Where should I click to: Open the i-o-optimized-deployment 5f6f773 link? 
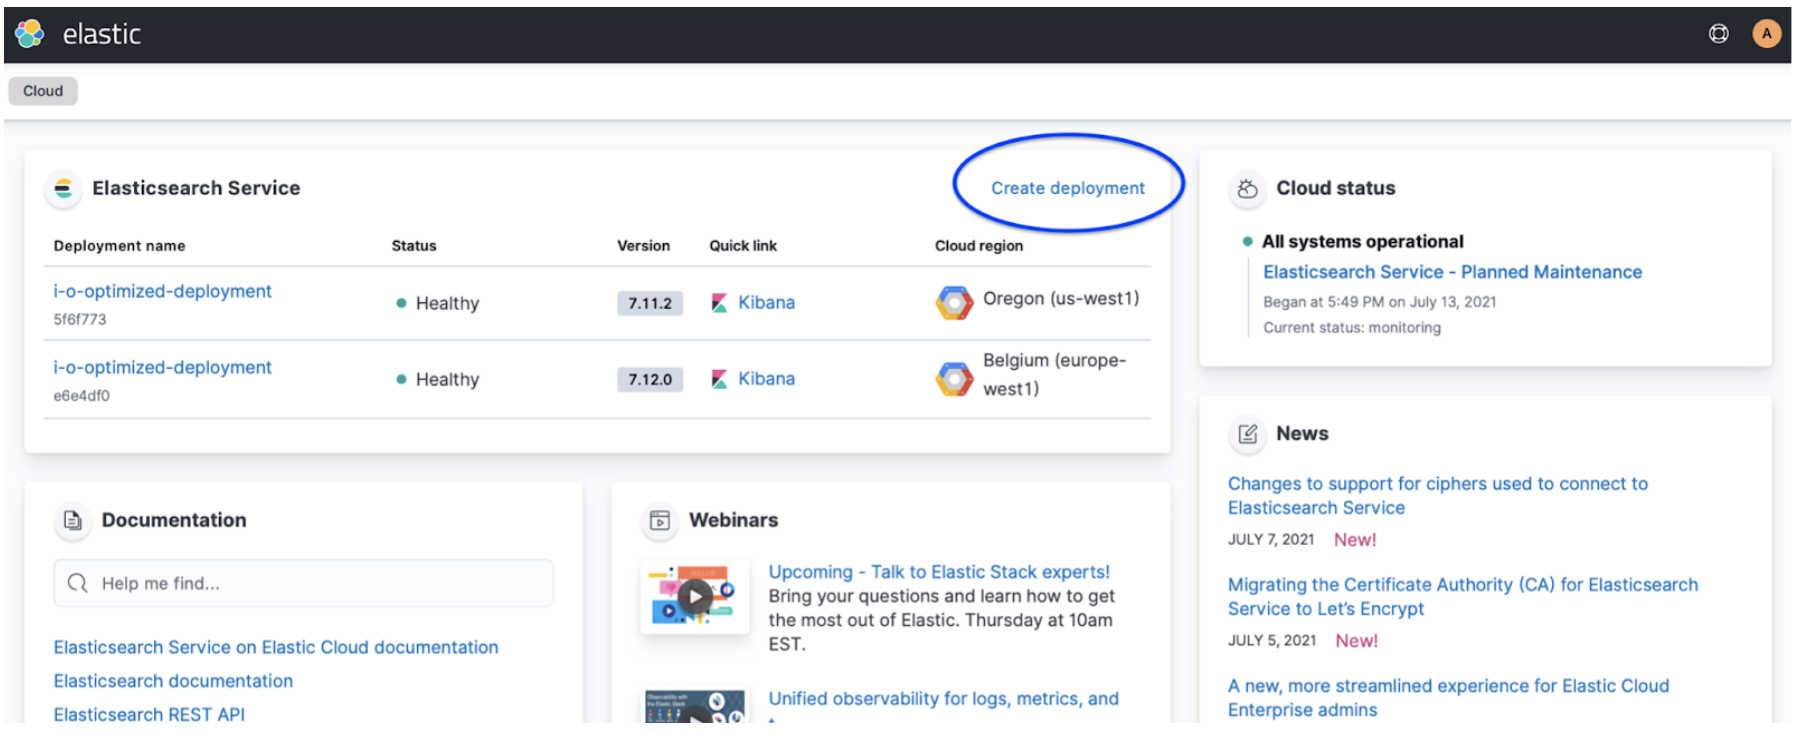tap(162, 291)
